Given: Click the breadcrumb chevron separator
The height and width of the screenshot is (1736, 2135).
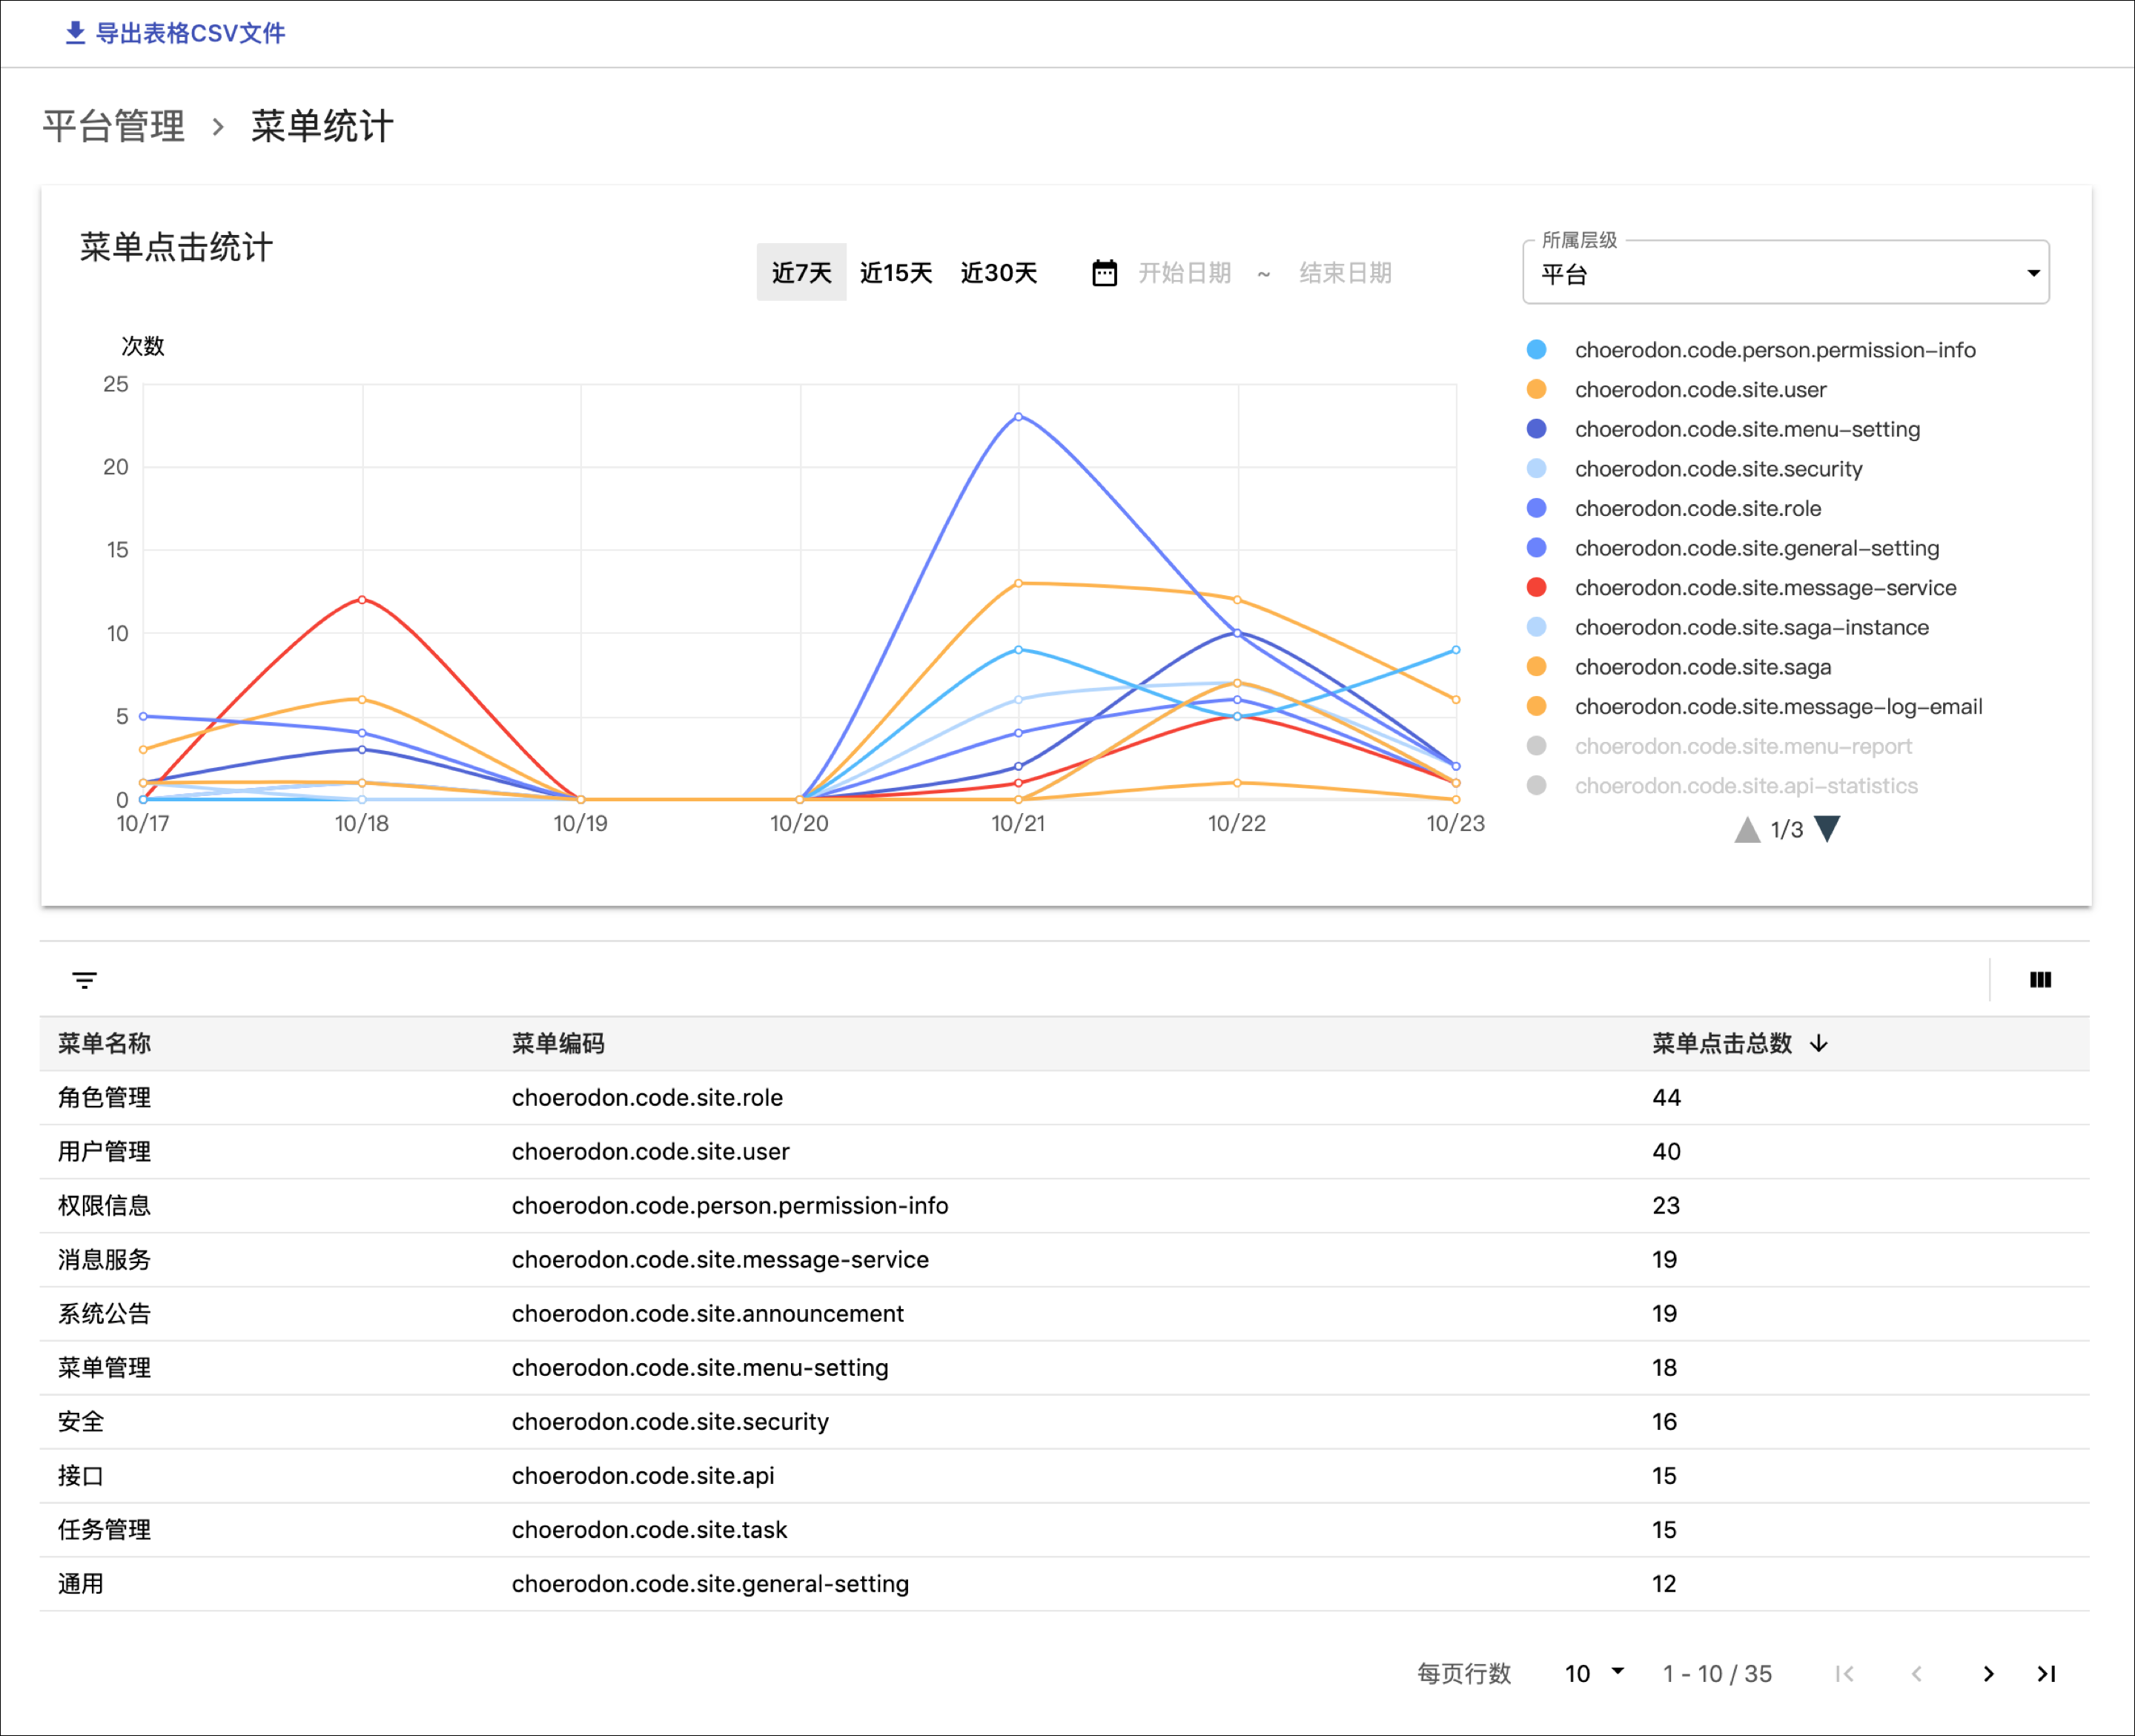Looking at the screenshot, I should click(218, 127).
